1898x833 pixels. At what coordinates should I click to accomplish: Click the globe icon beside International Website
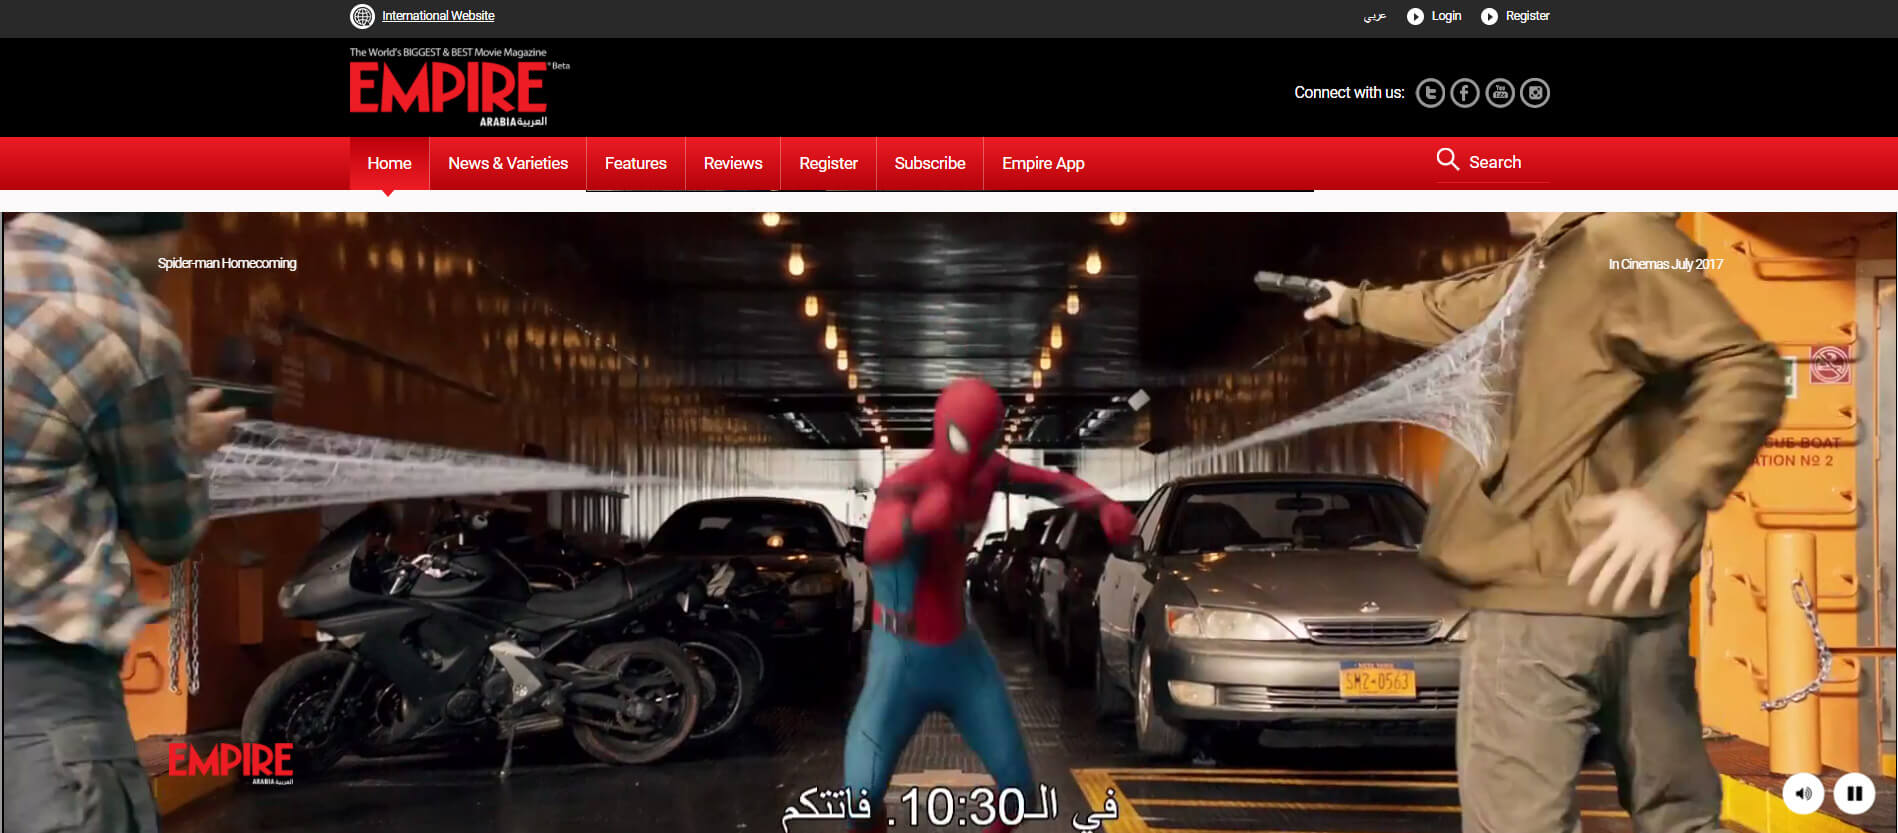(362, 16)
